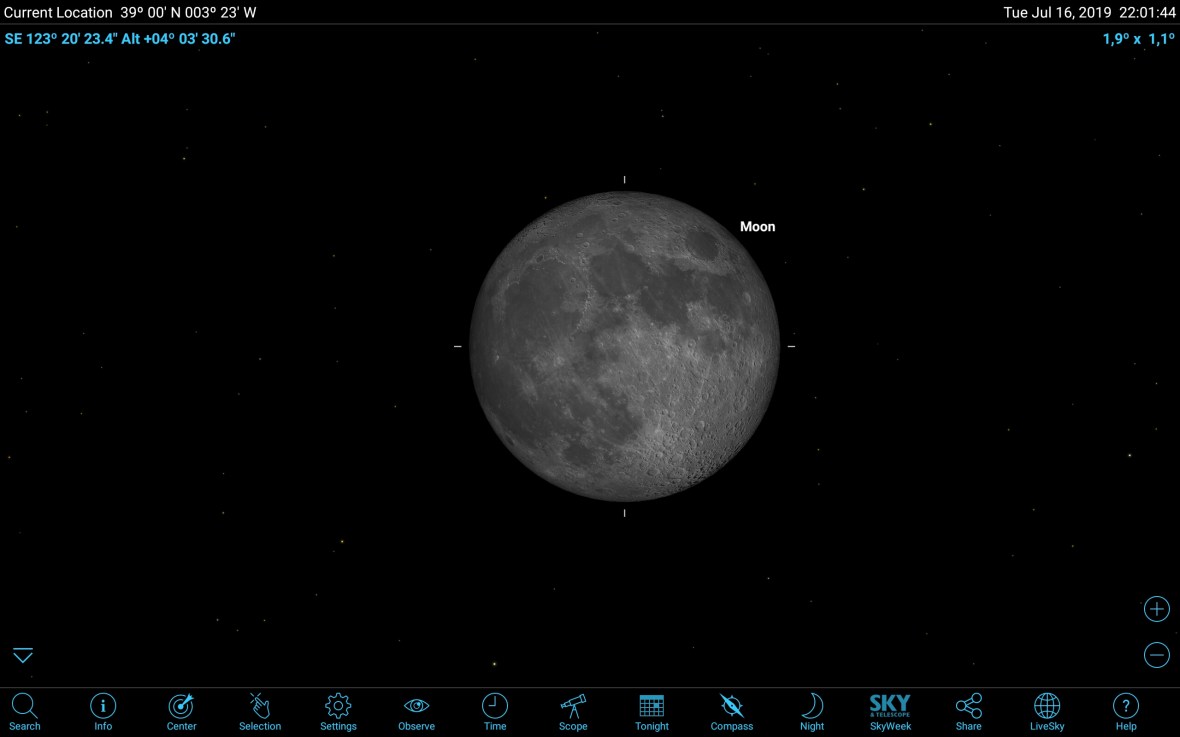Open the Observe eye menu

(x=416, y=711)
